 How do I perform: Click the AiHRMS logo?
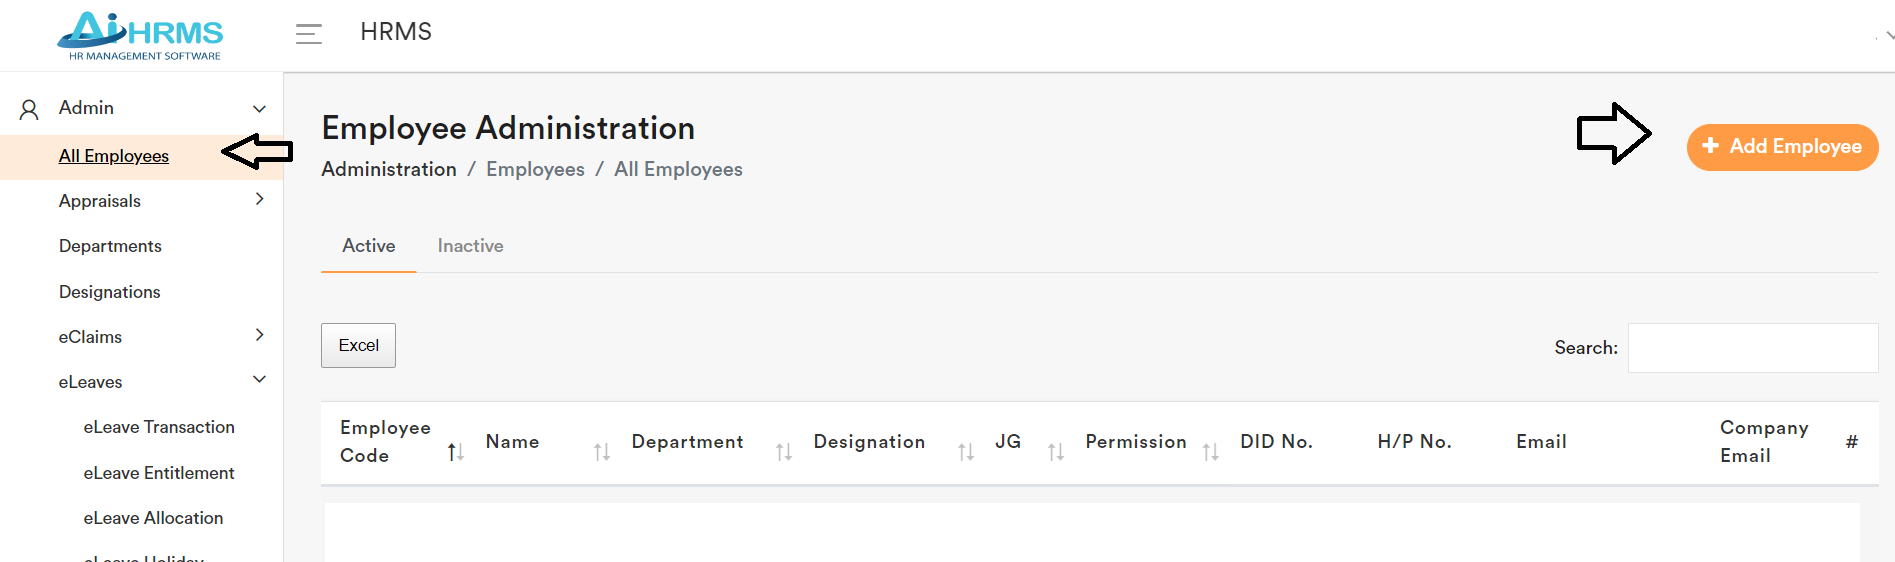point(141,36)
